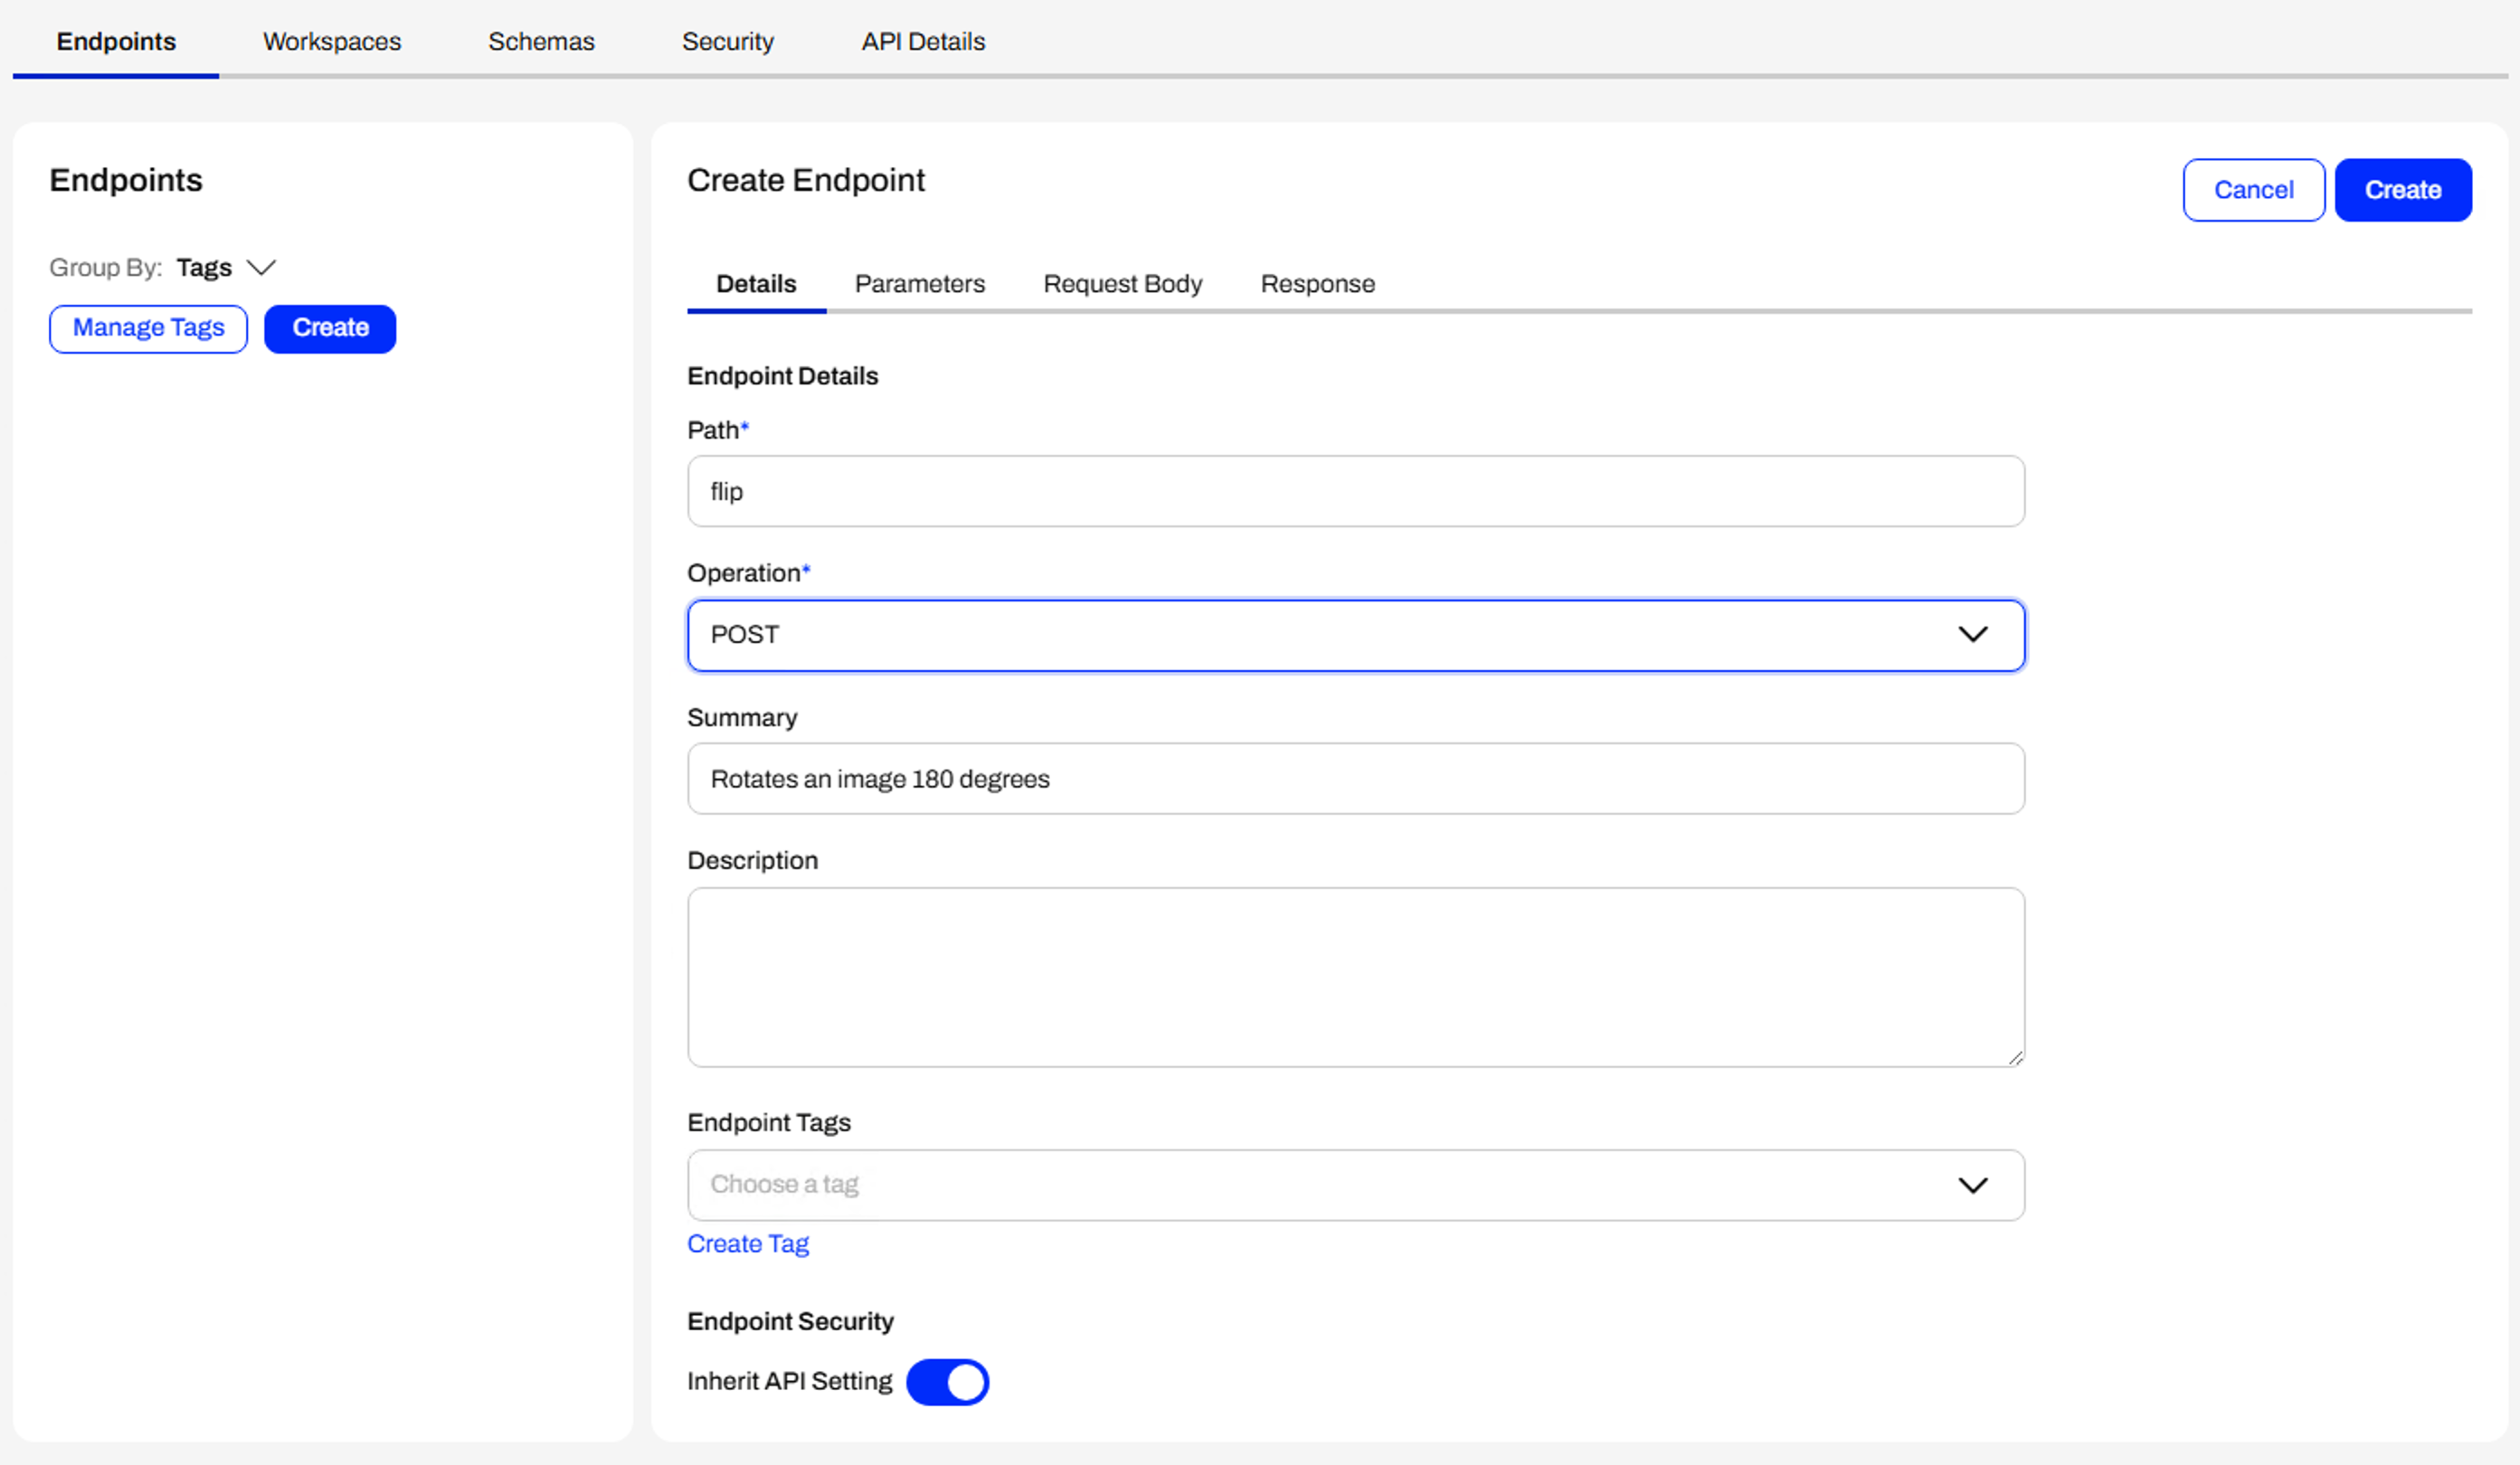Open the Request Body sub-tab
Screen dimensions: 2520x1465
point(1122,284)
